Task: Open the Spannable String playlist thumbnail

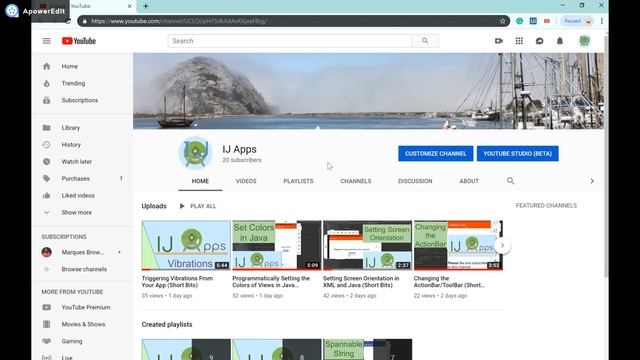Action: coord(367,349)
